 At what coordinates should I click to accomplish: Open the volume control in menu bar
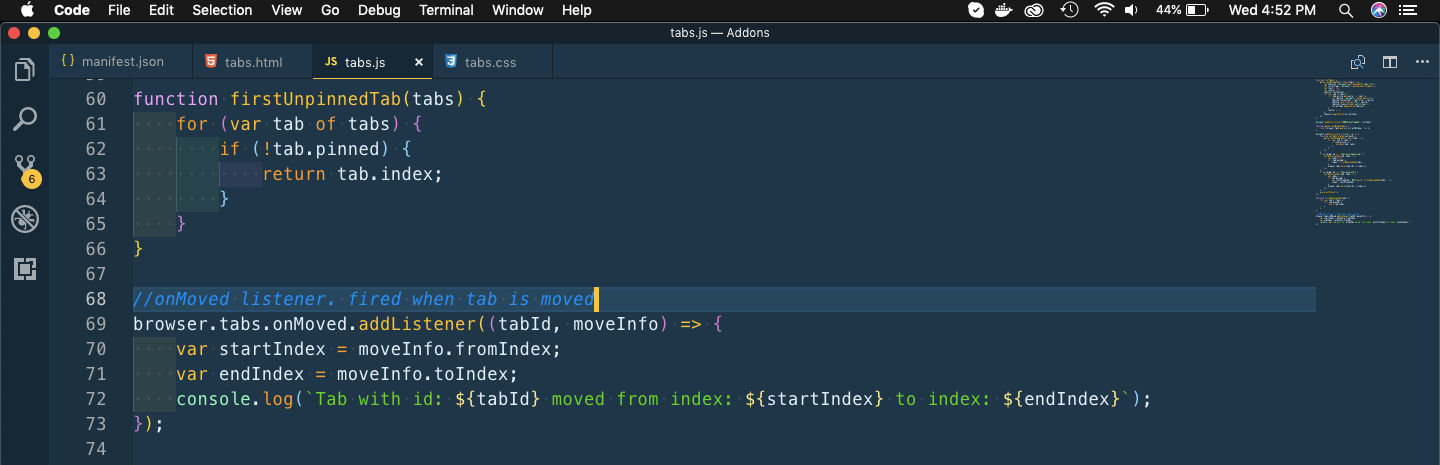coord(1131,10)
